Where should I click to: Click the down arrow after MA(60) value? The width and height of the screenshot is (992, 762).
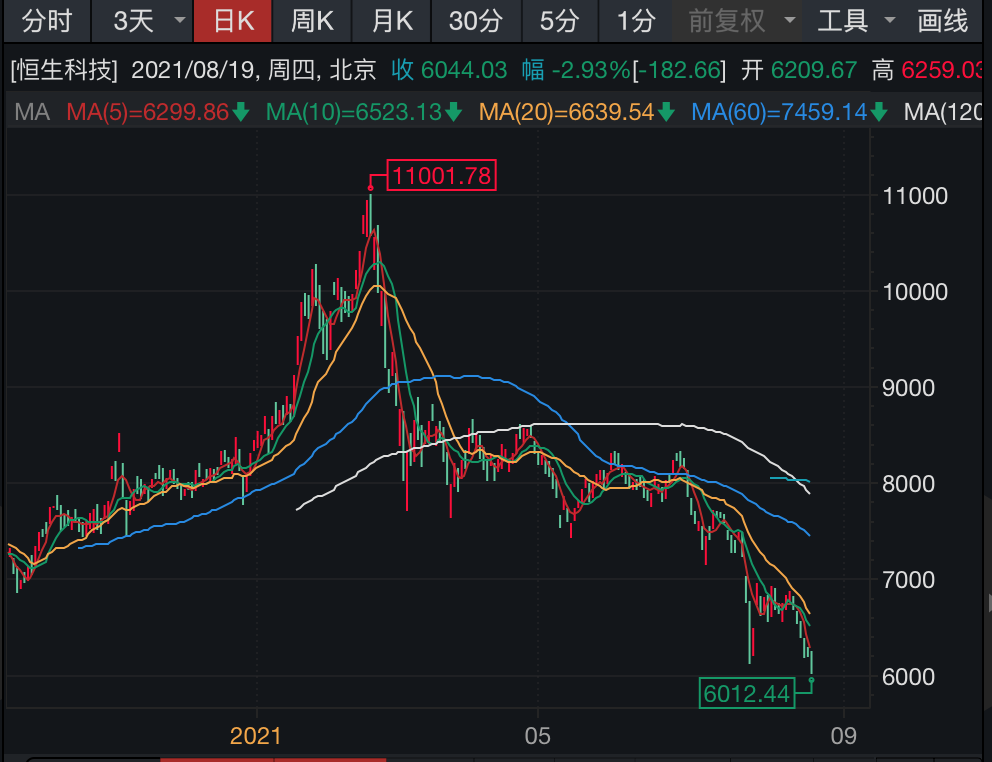tap(878, 113)
